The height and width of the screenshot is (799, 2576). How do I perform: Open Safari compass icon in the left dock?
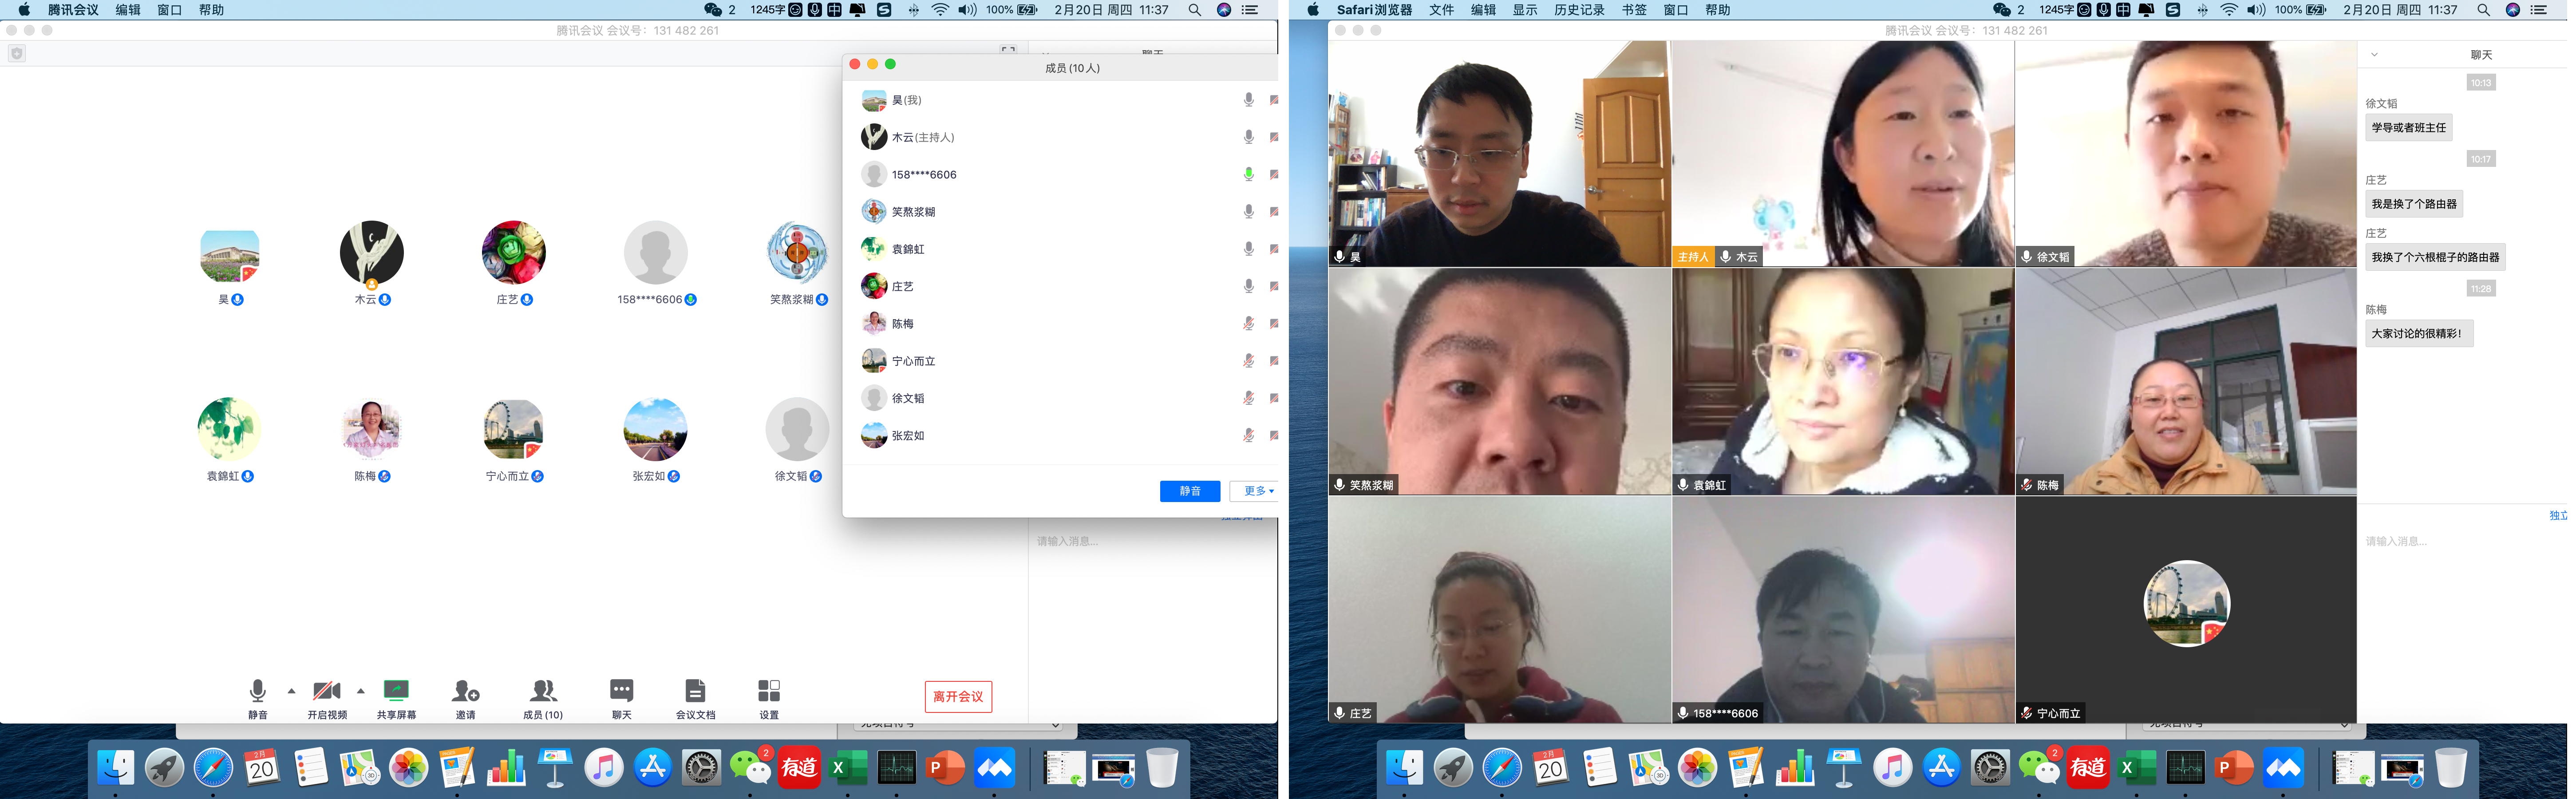pyautogui.click(x=213, y=768)
